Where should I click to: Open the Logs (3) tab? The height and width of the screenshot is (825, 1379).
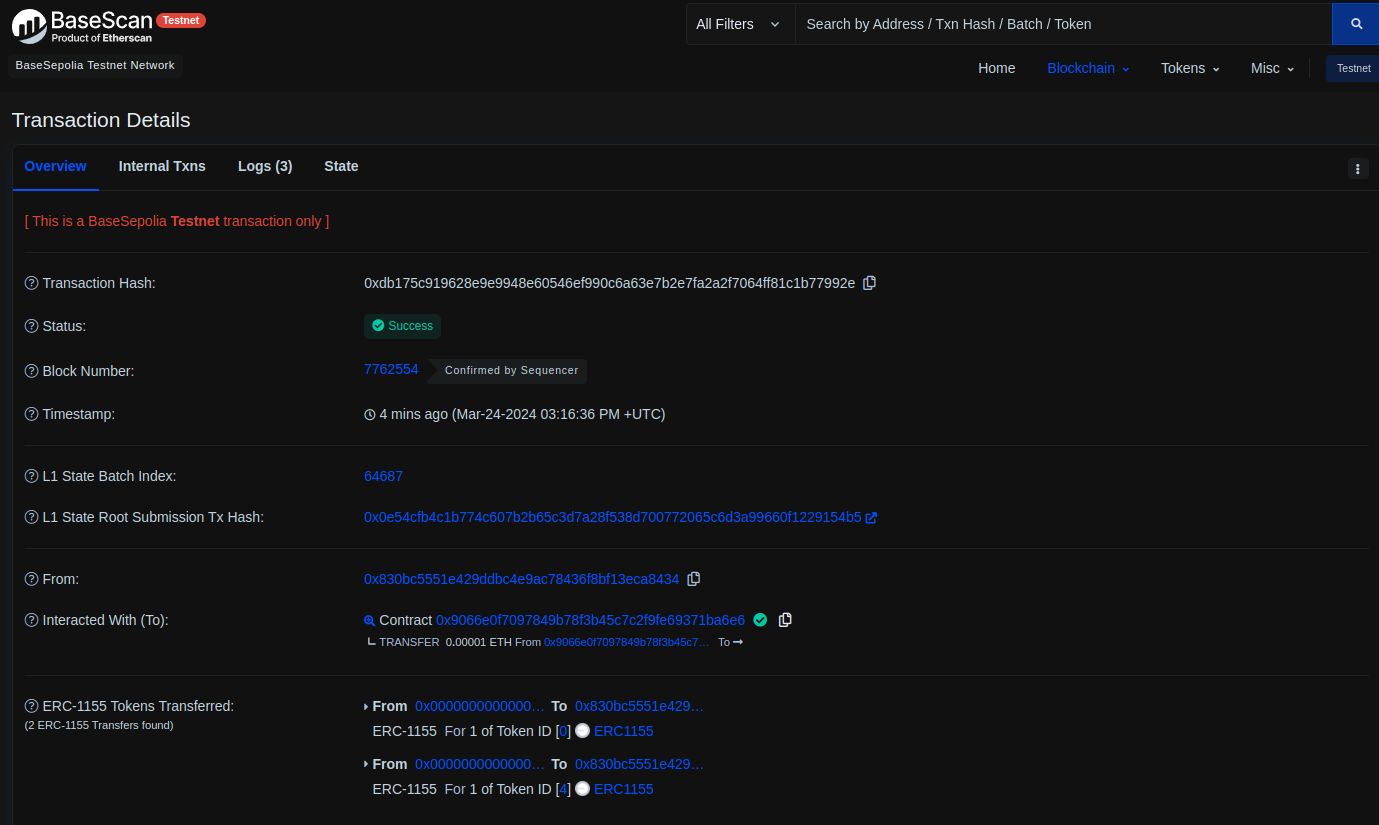[265, 166]
